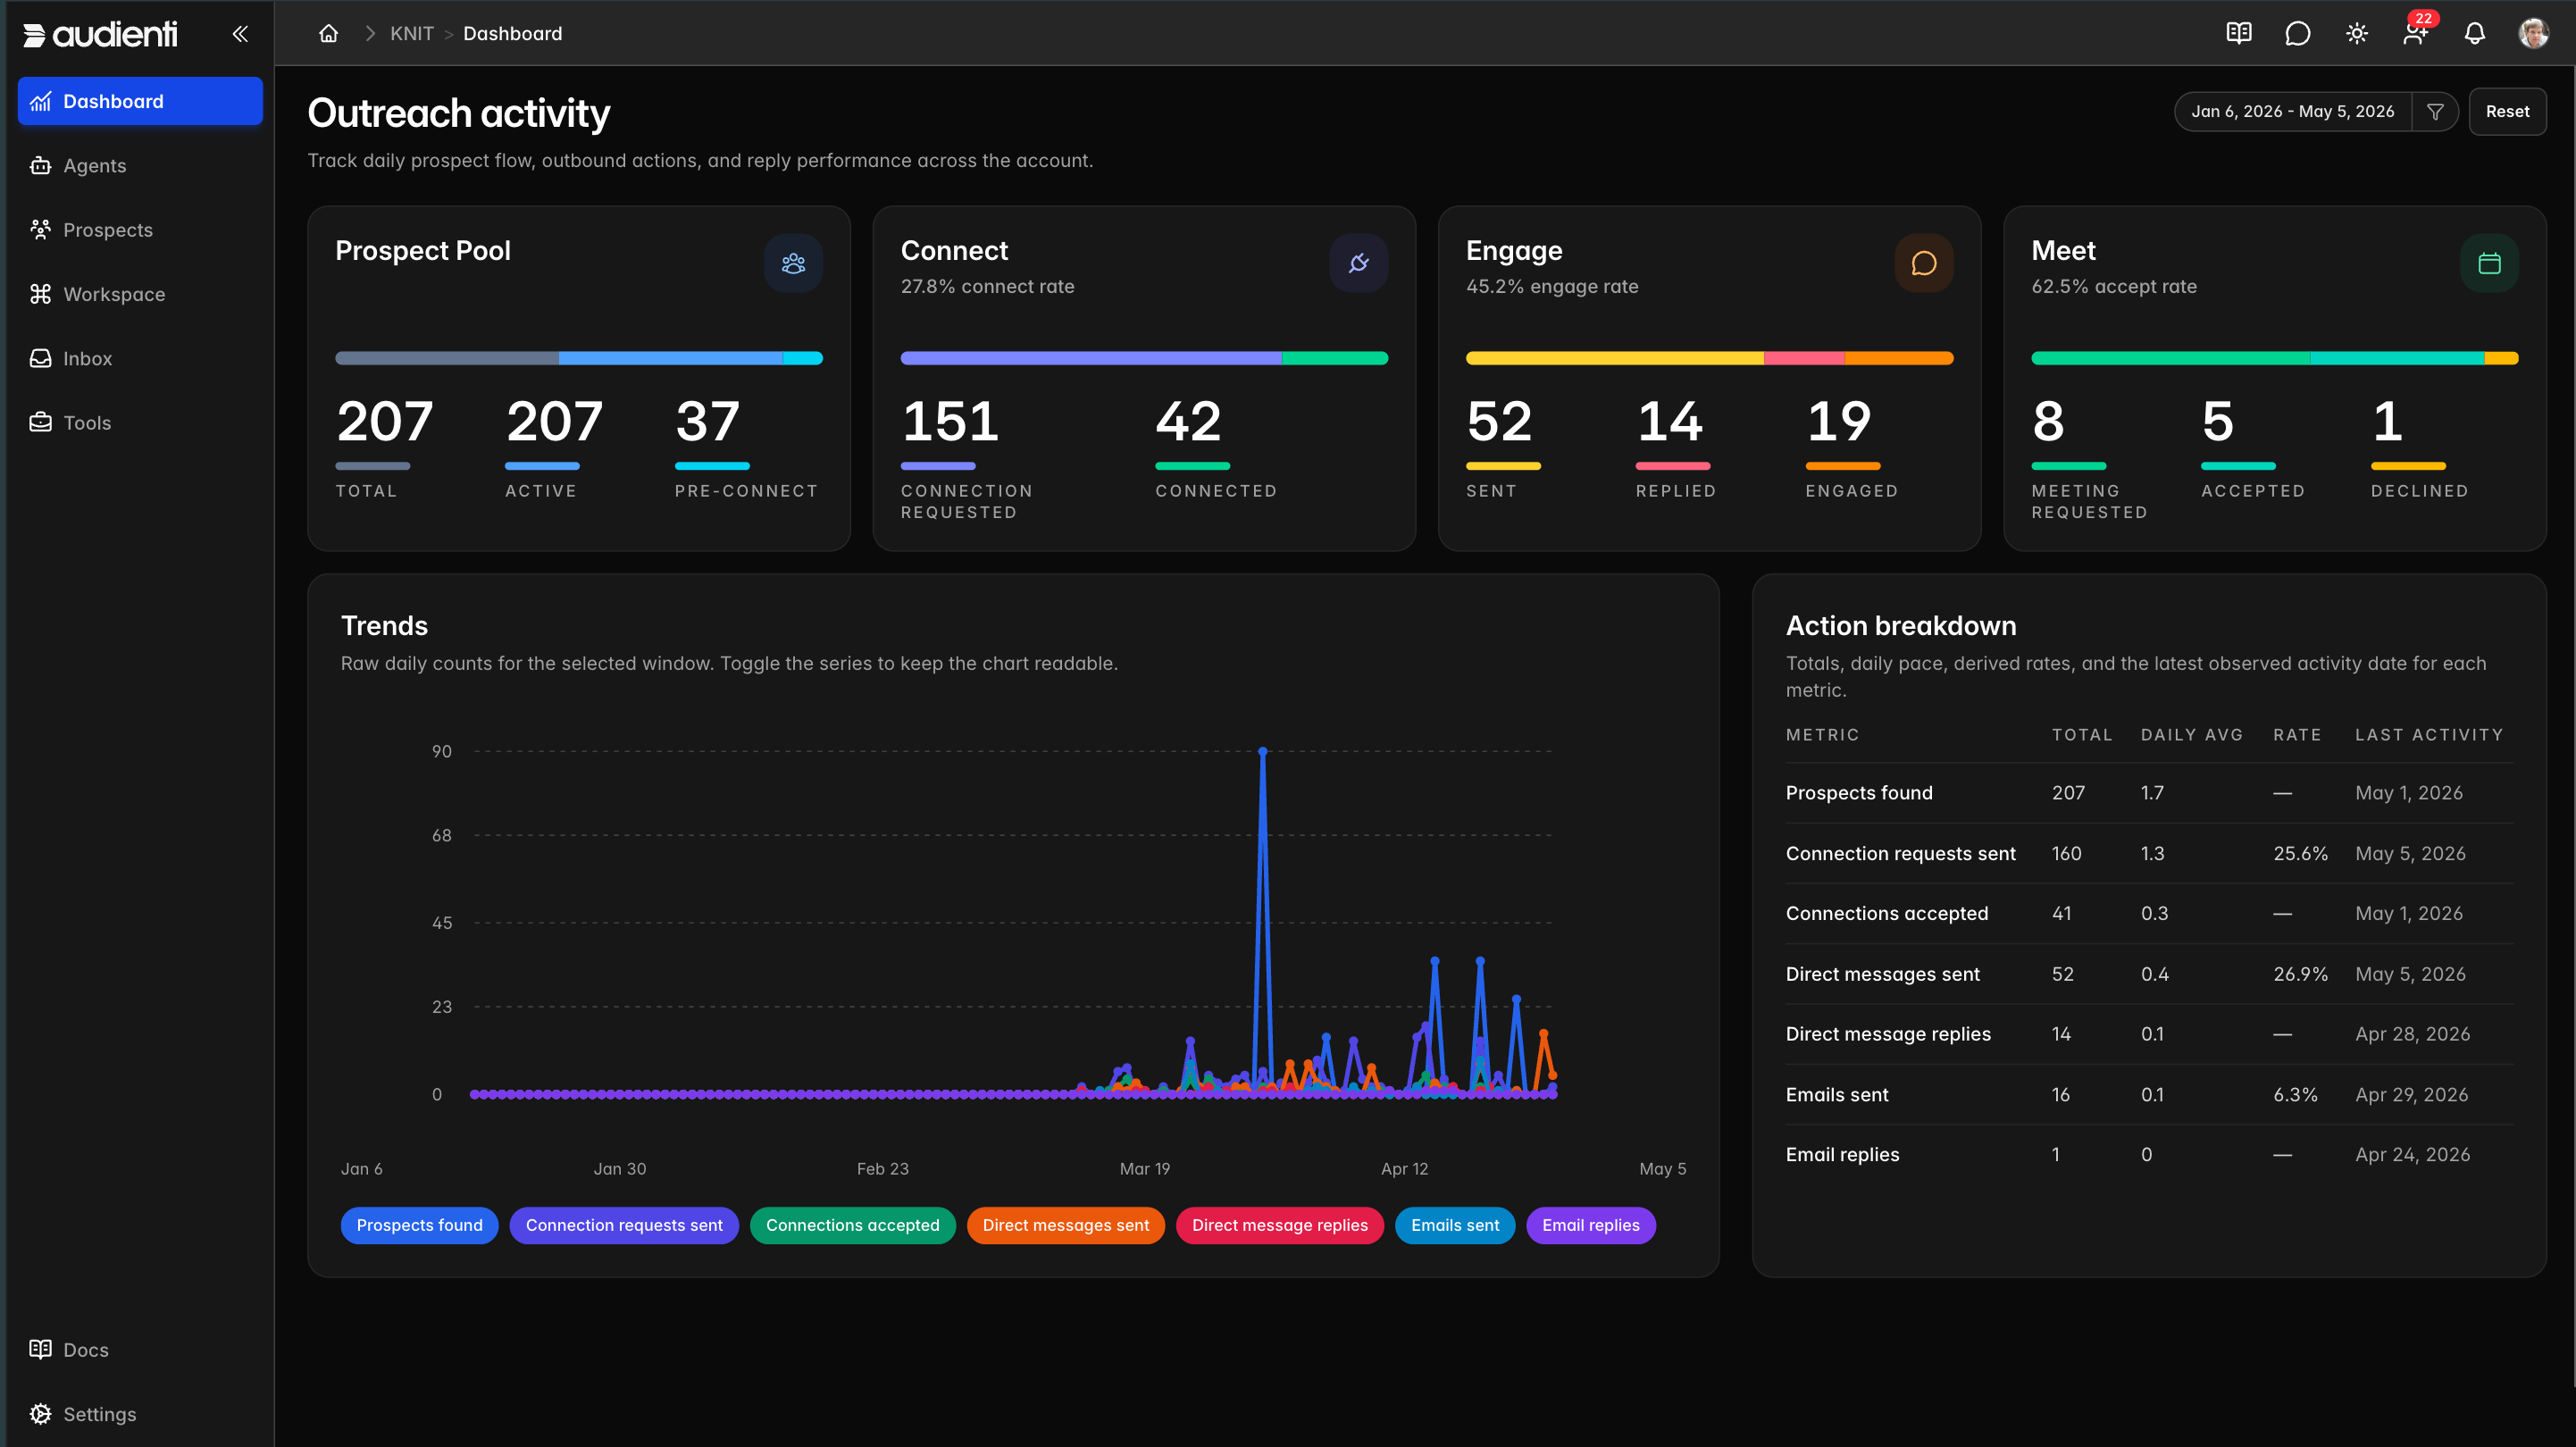Click Prospect Pool progress bar
2576x1447 pixels.
pyautogui.click(x=579, y=358)
